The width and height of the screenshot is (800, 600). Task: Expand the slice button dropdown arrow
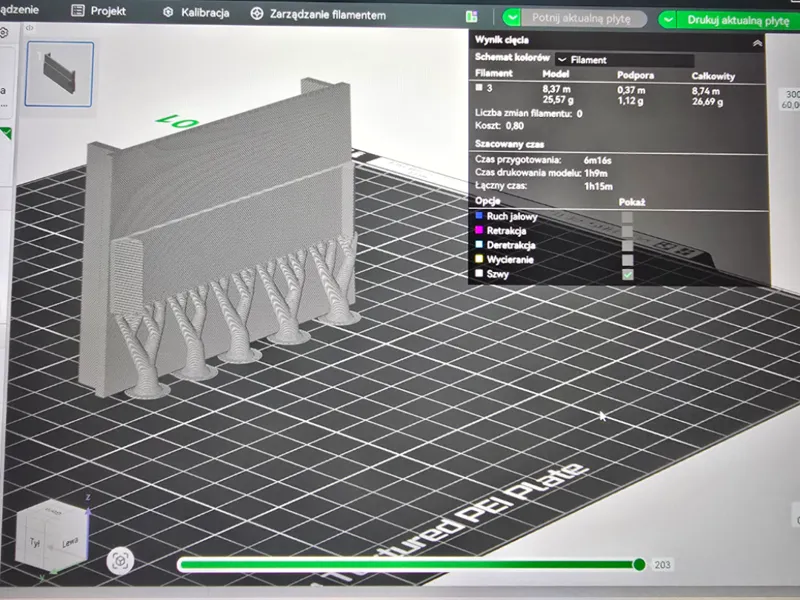pyautogui.click(x=512, y=18)
